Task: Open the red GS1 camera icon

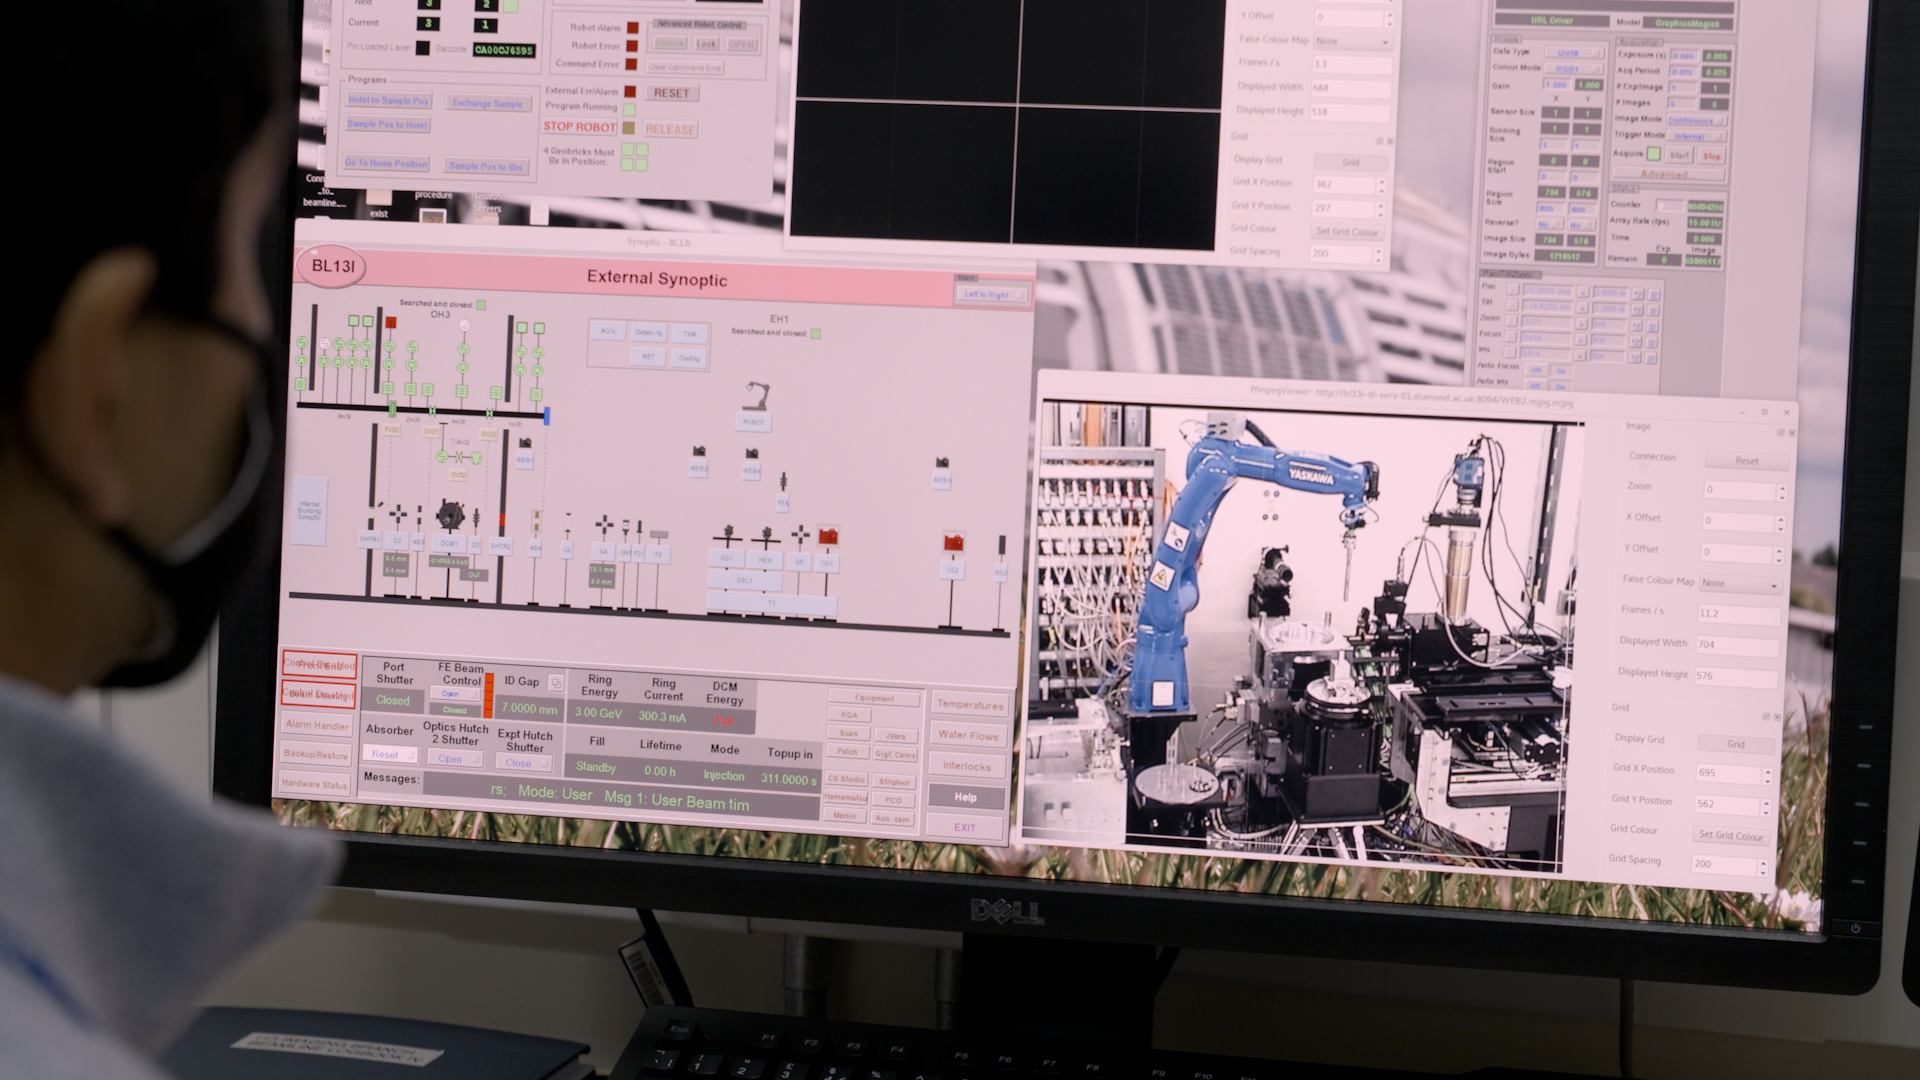Action: click(828, 535)
